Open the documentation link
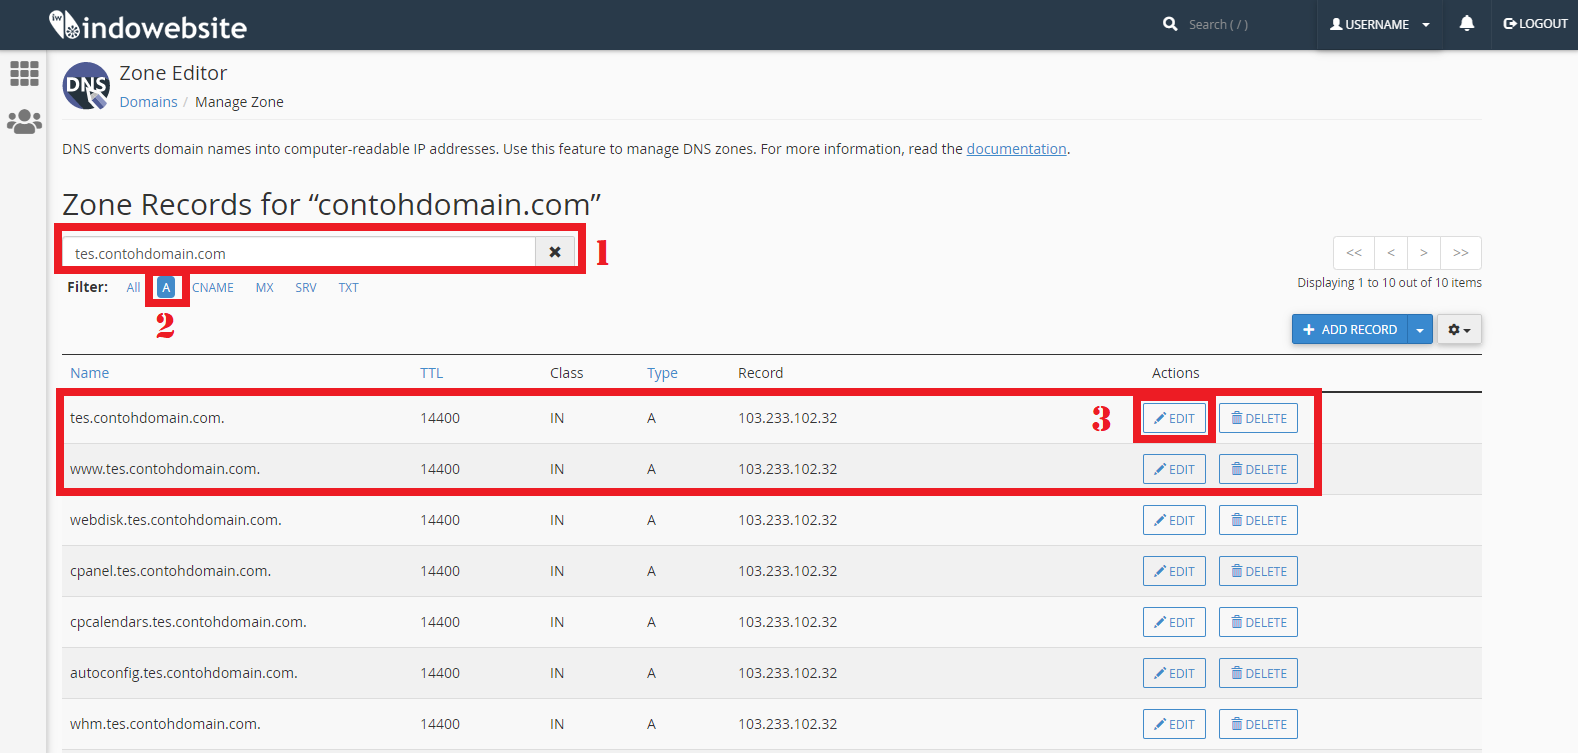Image resolution: width=1578 pixels, height=753 pixels. (1016, 149)
